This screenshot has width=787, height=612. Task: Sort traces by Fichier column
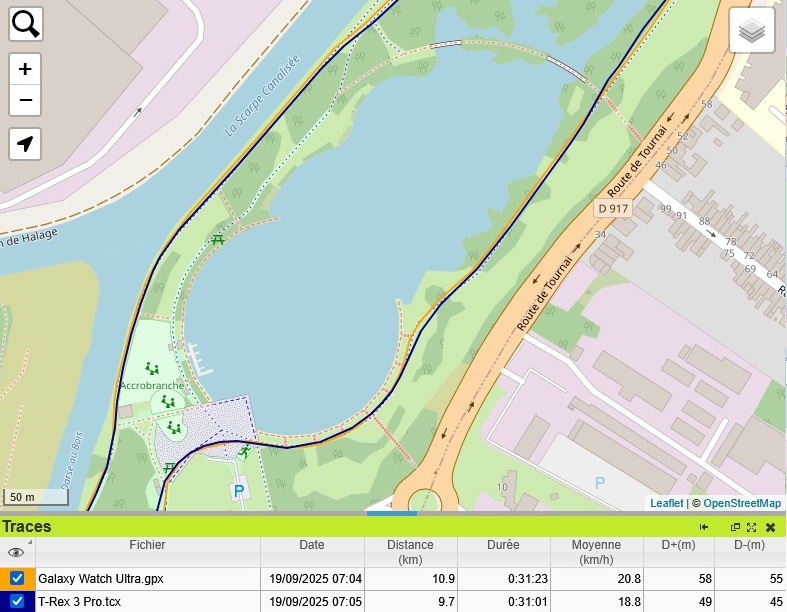(147, 545)
